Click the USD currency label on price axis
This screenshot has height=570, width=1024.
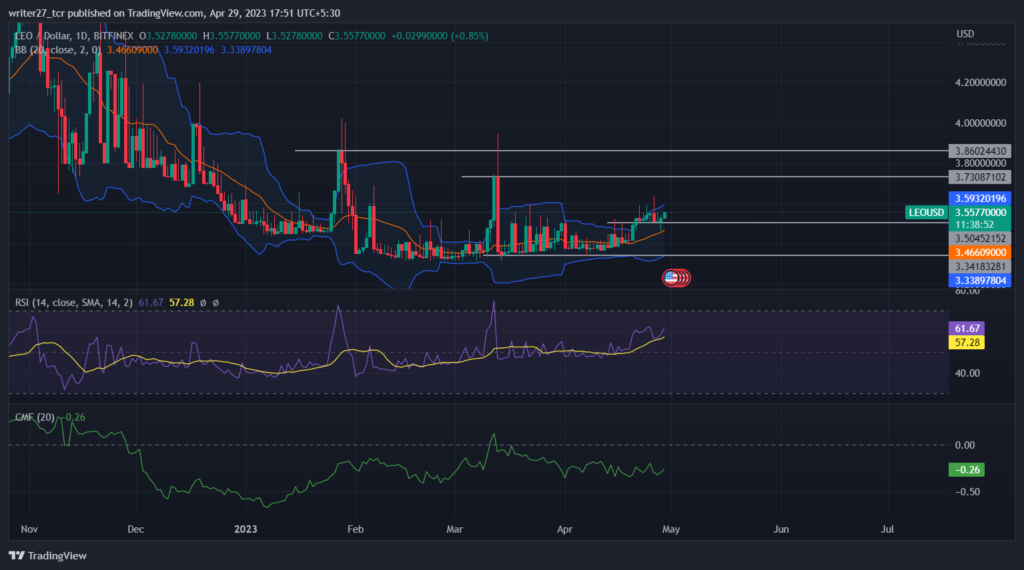[x=965, y=34]
